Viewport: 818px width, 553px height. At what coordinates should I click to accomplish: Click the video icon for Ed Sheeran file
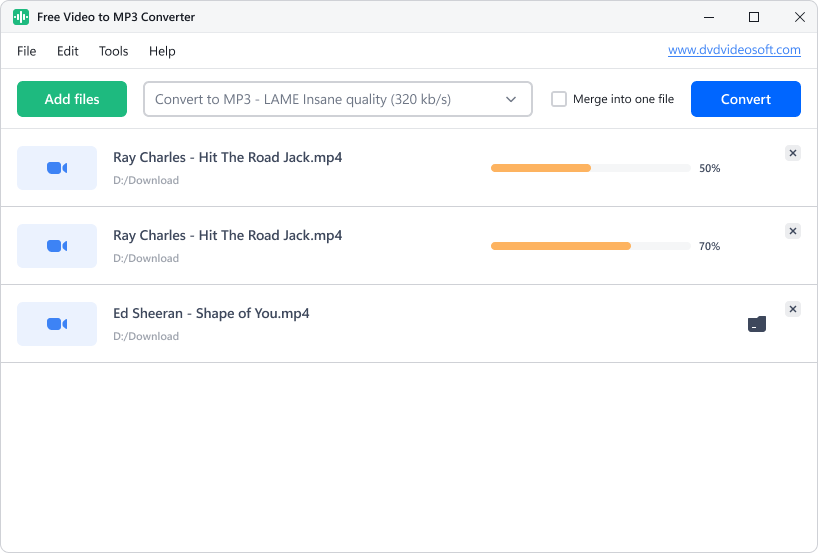pos(57,324)
